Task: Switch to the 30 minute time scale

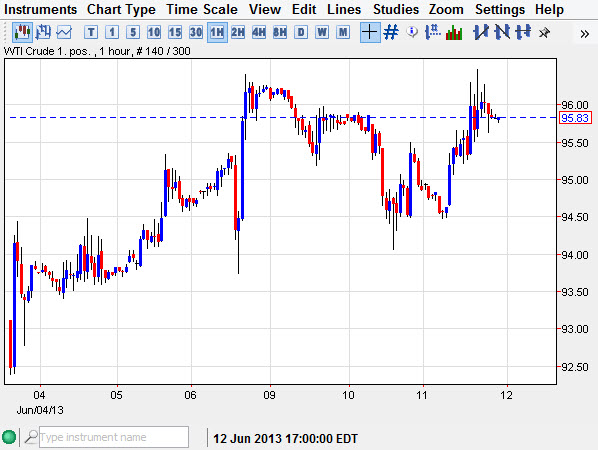Action: point(196,32)
